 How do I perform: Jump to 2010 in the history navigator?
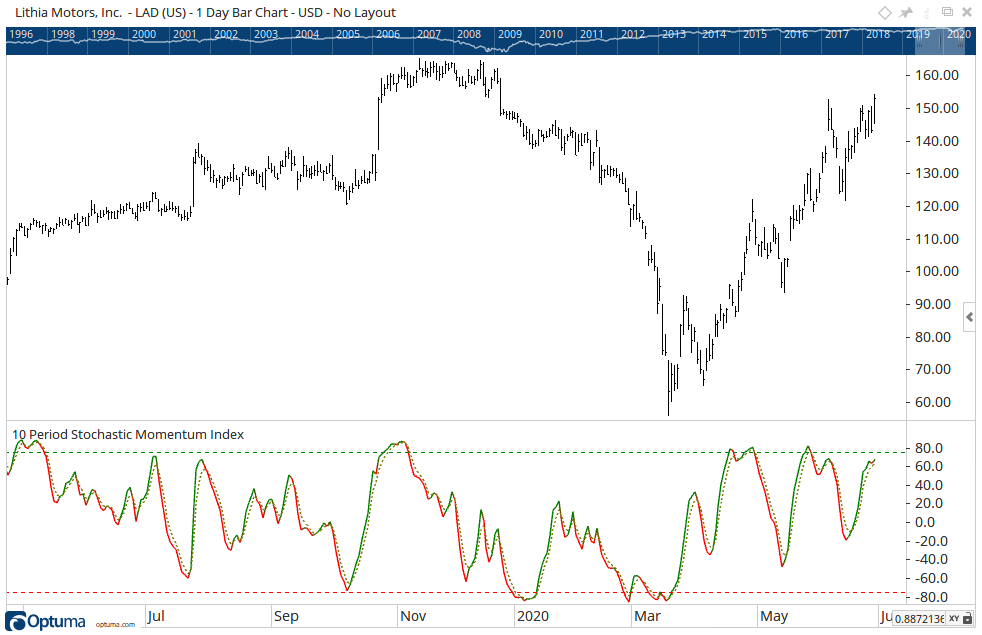(551, 34)
